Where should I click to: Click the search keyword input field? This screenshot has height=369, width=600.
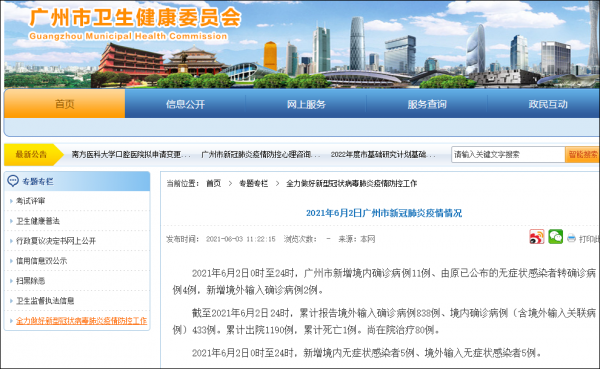pos(508,155)
